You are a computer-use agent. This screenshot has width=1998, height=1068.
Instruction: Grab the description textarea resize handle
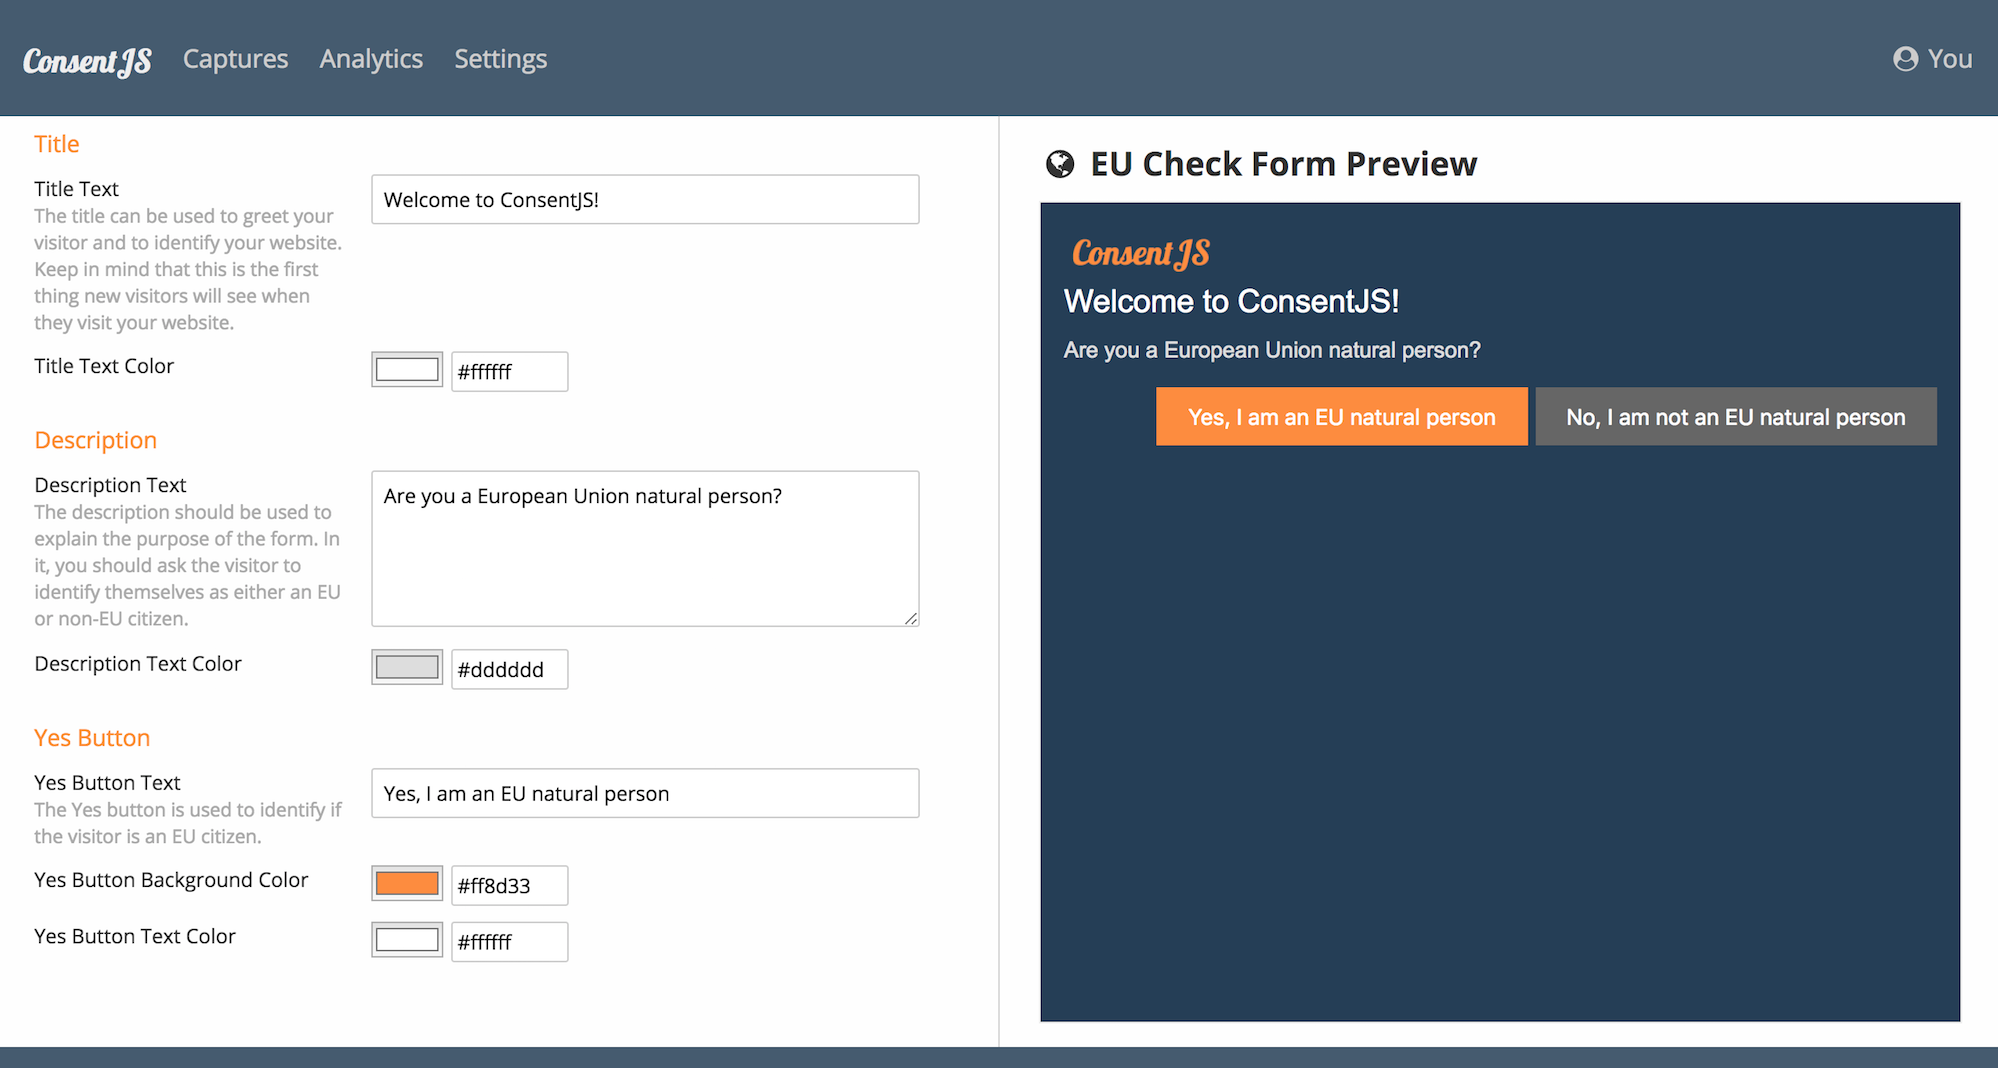point(911,619)
